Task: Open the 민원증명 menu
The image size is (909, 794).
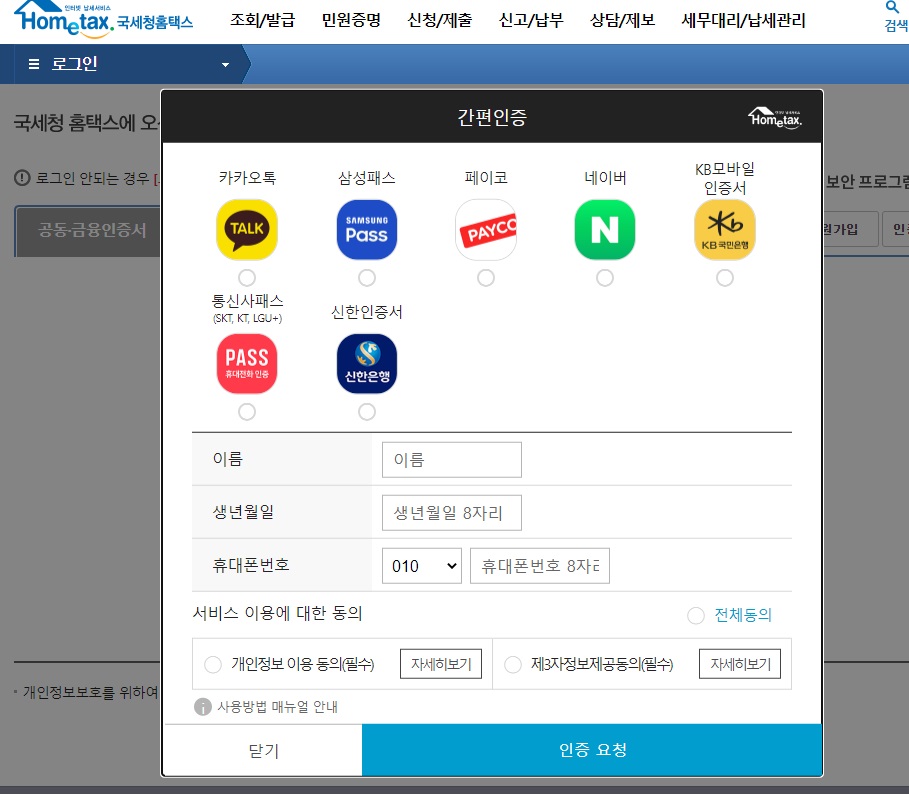Action: pyautogui.click(x=351, y=20)
